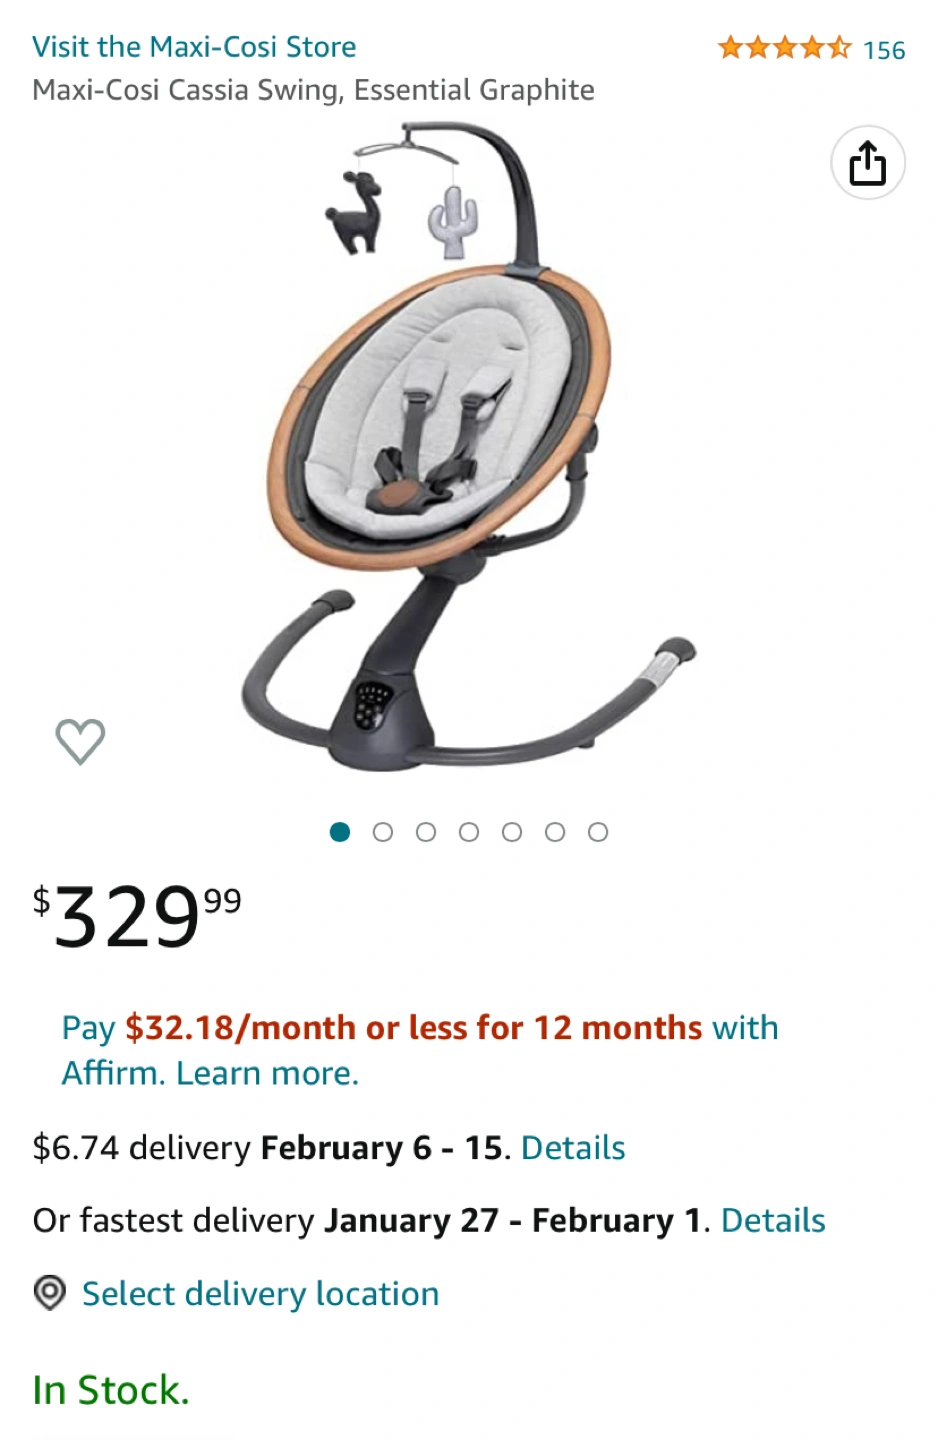Jump to the sixth product image dot

coord(555,832)
